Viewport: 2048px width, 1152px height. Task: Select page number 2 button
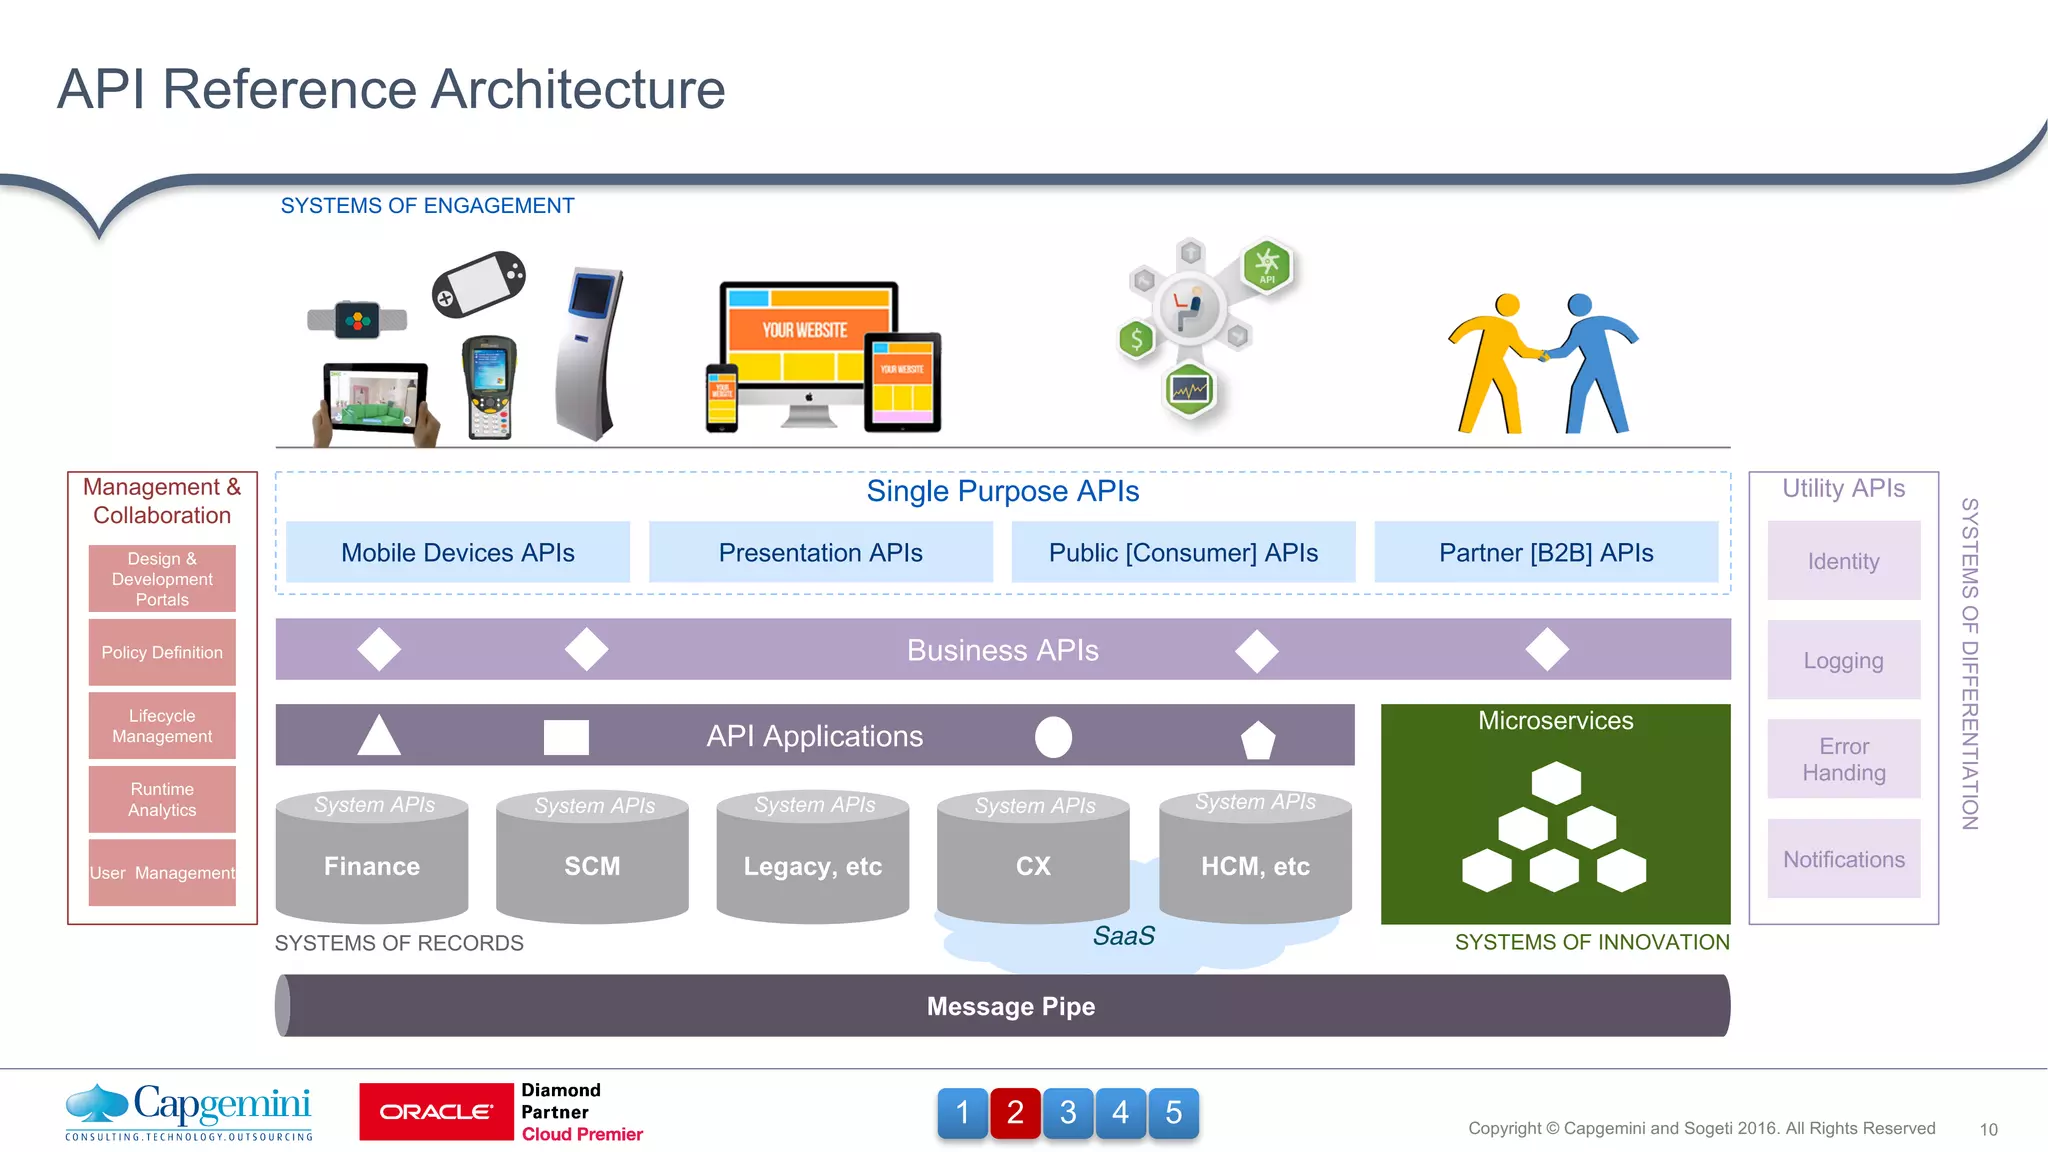tap(1015, 1112)
